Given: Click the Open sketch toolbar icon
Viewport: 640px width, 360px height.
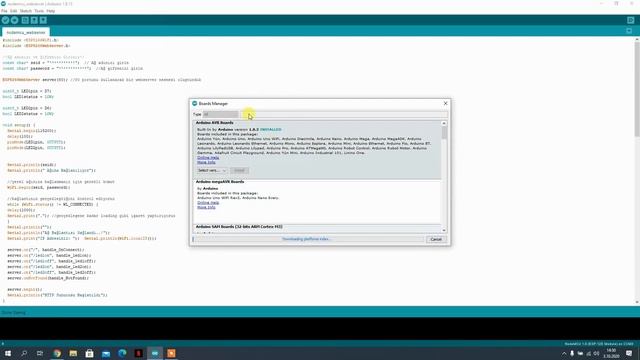Looking at the screenshot, I should pos(34,20).
